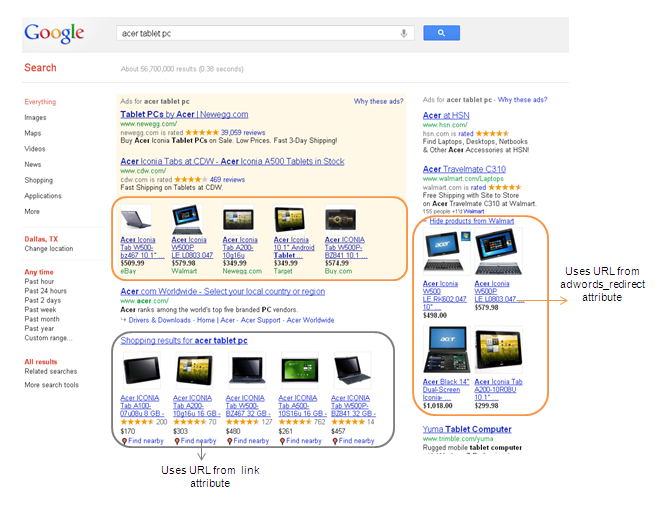Open Acer.com Worldwide search result
Screen dimensions: 667x520
pyautogui.click(x=222, y=291)
